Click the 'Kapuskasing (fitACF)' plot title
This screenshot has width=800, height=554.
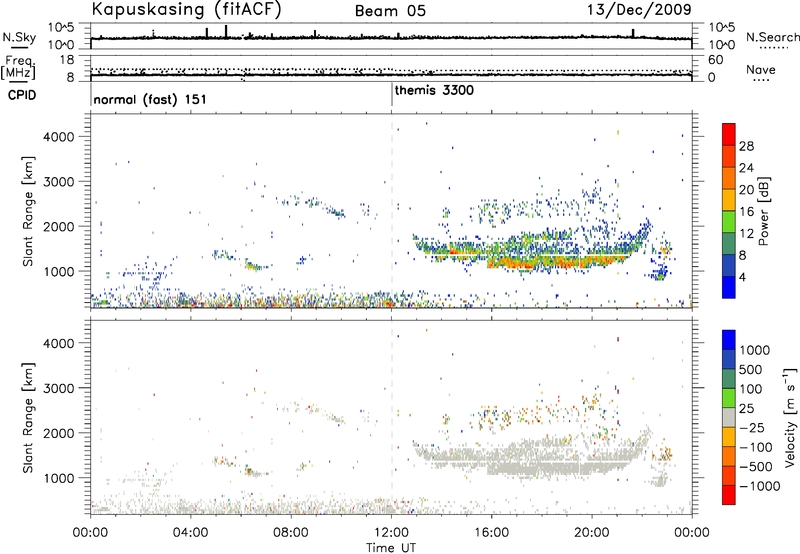tap(186, 9)
